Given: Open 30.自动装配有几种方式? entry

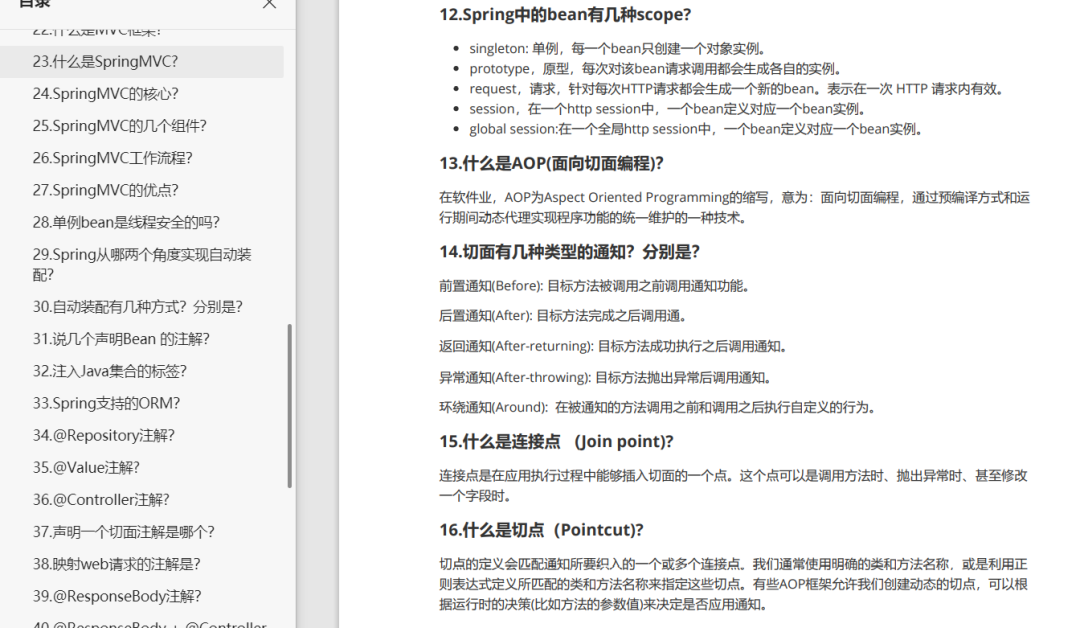Looking at the screenshot, I should click(x=137, y=306).
